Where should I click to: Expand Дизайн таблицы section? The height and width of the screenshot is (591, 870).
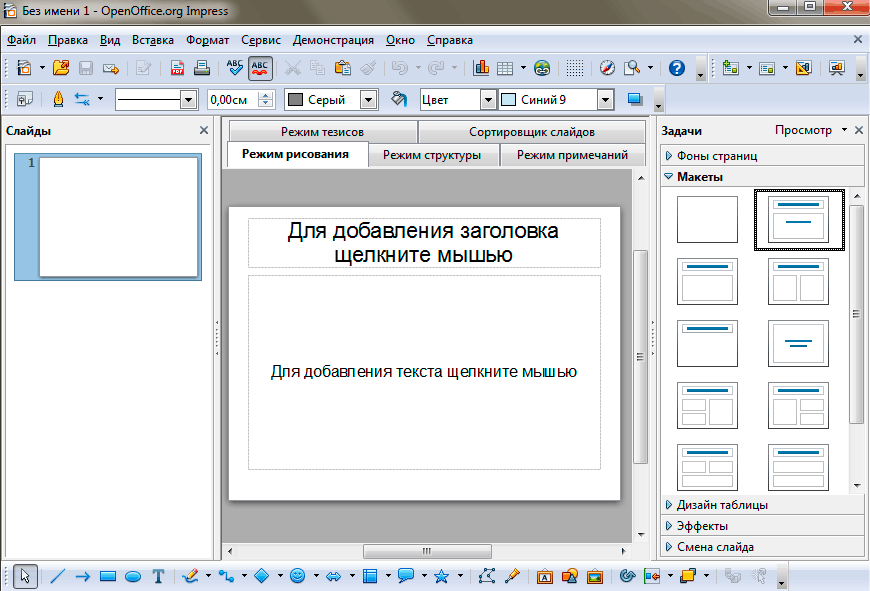click(x=762, y=505)
